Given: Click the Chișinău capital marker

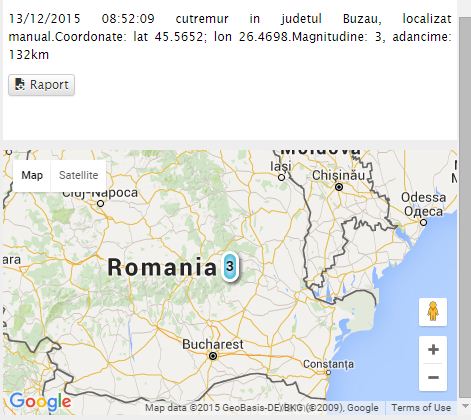Looking at the screenshot, I should pos(339,187).
